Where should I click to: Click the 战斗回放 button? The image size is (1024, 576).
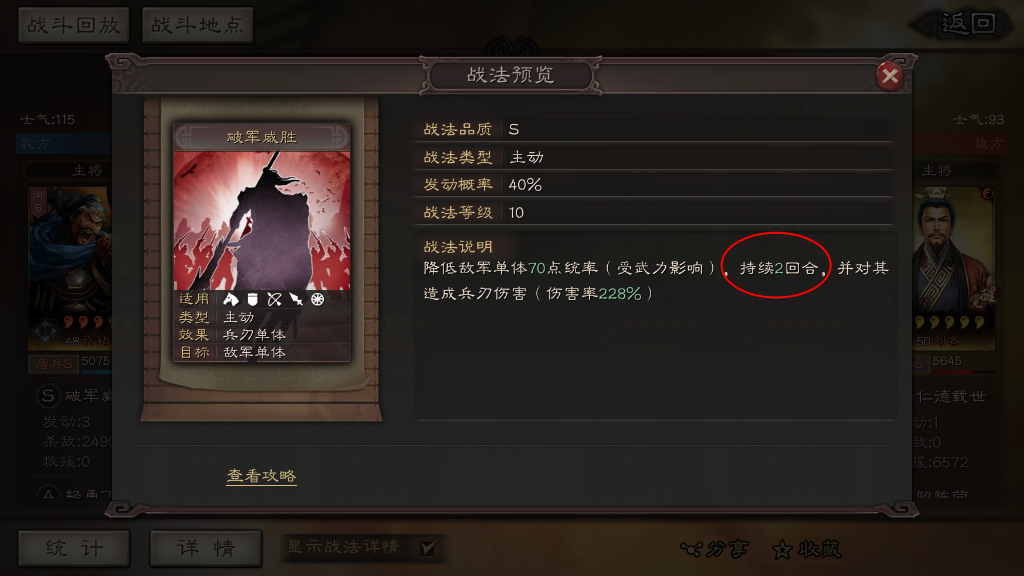pyautogui.click(x=74, y=25)
